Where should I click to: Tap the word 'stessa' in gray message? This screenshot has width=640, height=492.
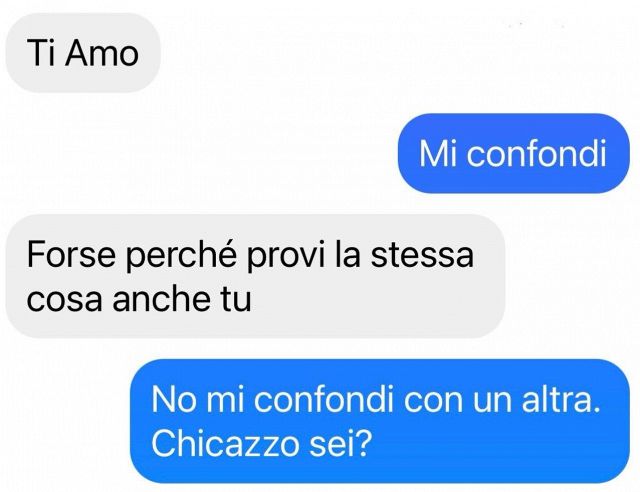coord(422,254)
